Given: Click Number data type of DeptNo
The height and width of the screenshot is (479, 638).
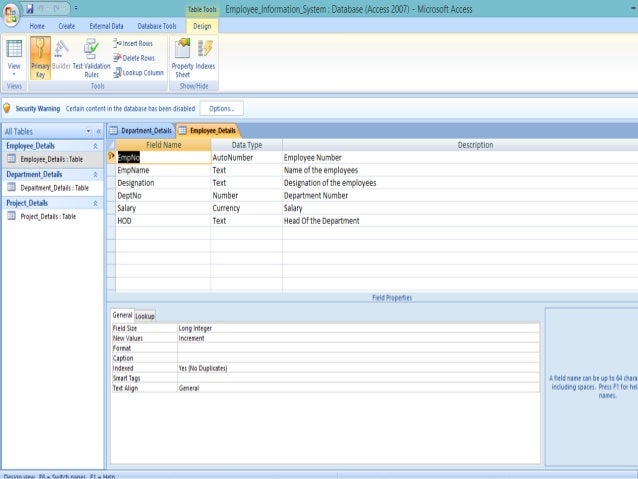Looking at the screenshot, I should [x=247, y=195].
